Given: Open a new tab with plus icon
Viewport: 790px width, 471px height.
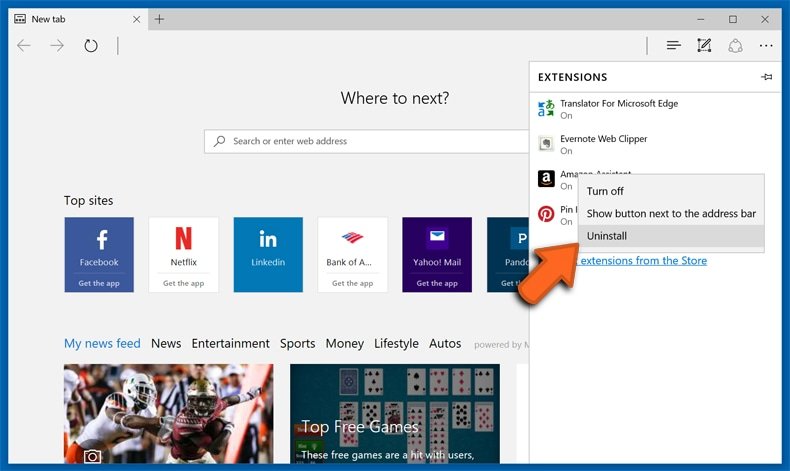Looking at the screenshot, I should tap(159, 19).
